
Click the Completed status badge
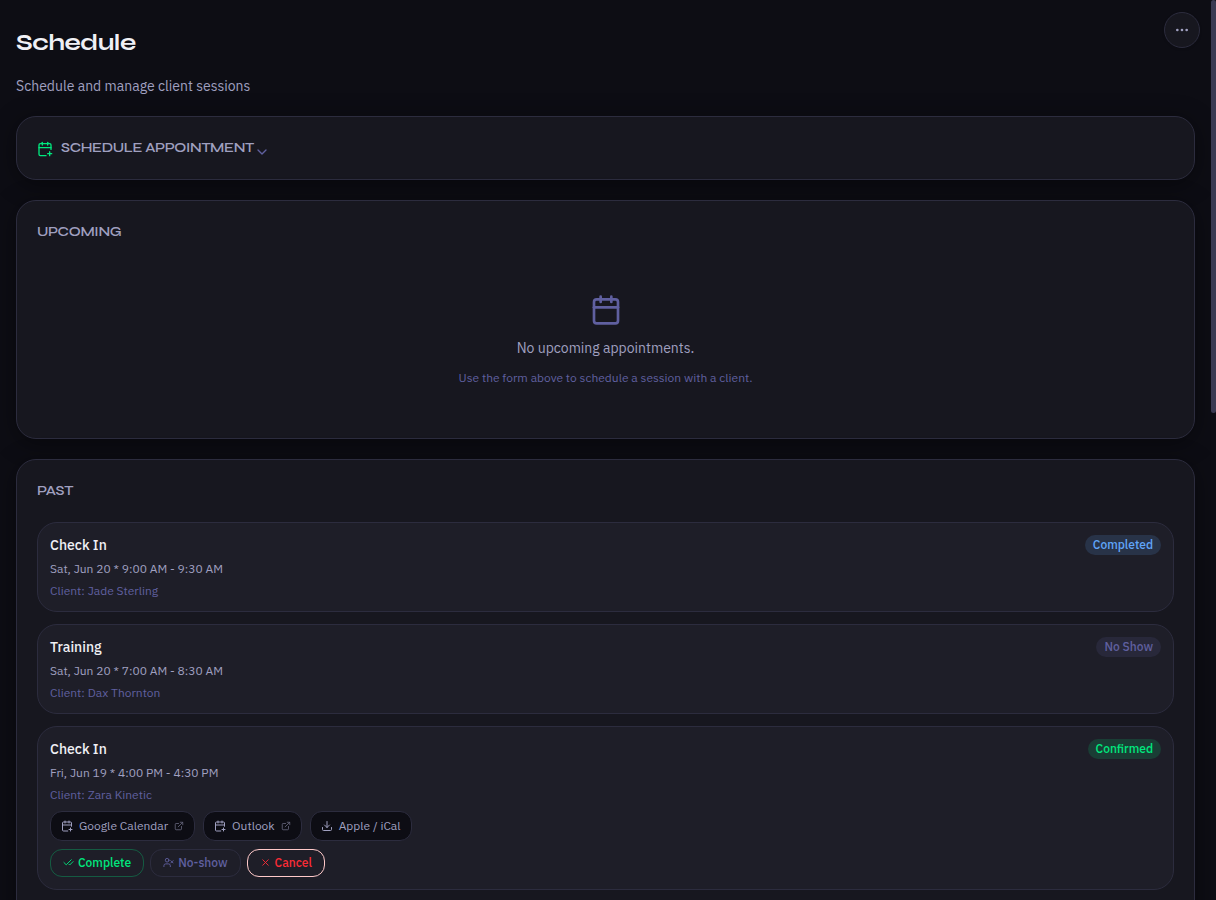point(1122,545)
